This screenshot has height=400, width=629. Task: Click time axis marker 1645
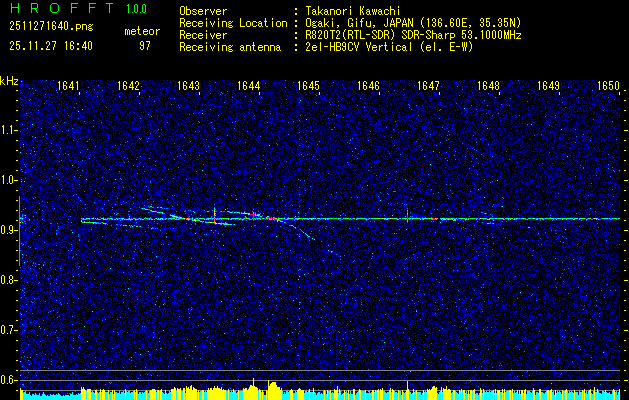pos(308,86)
